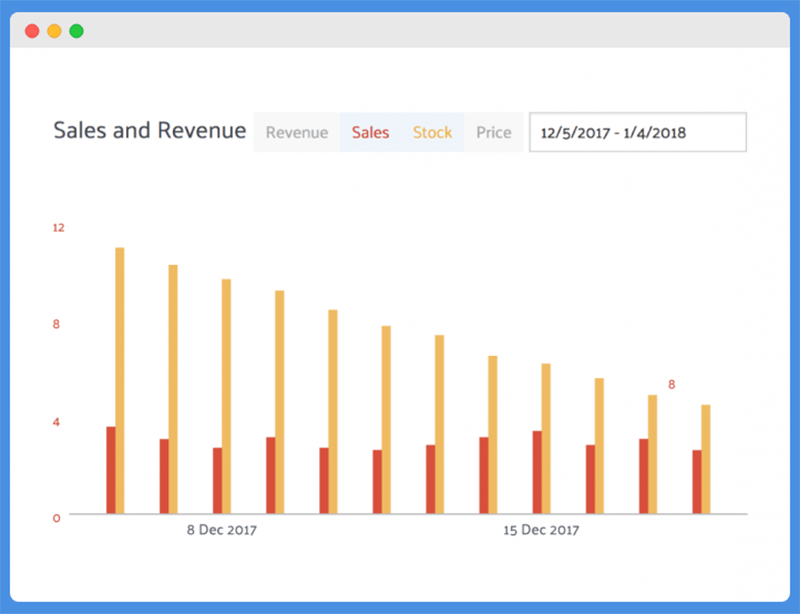
Task: Toggle the Revenue series button
Action: pos(297,133)
